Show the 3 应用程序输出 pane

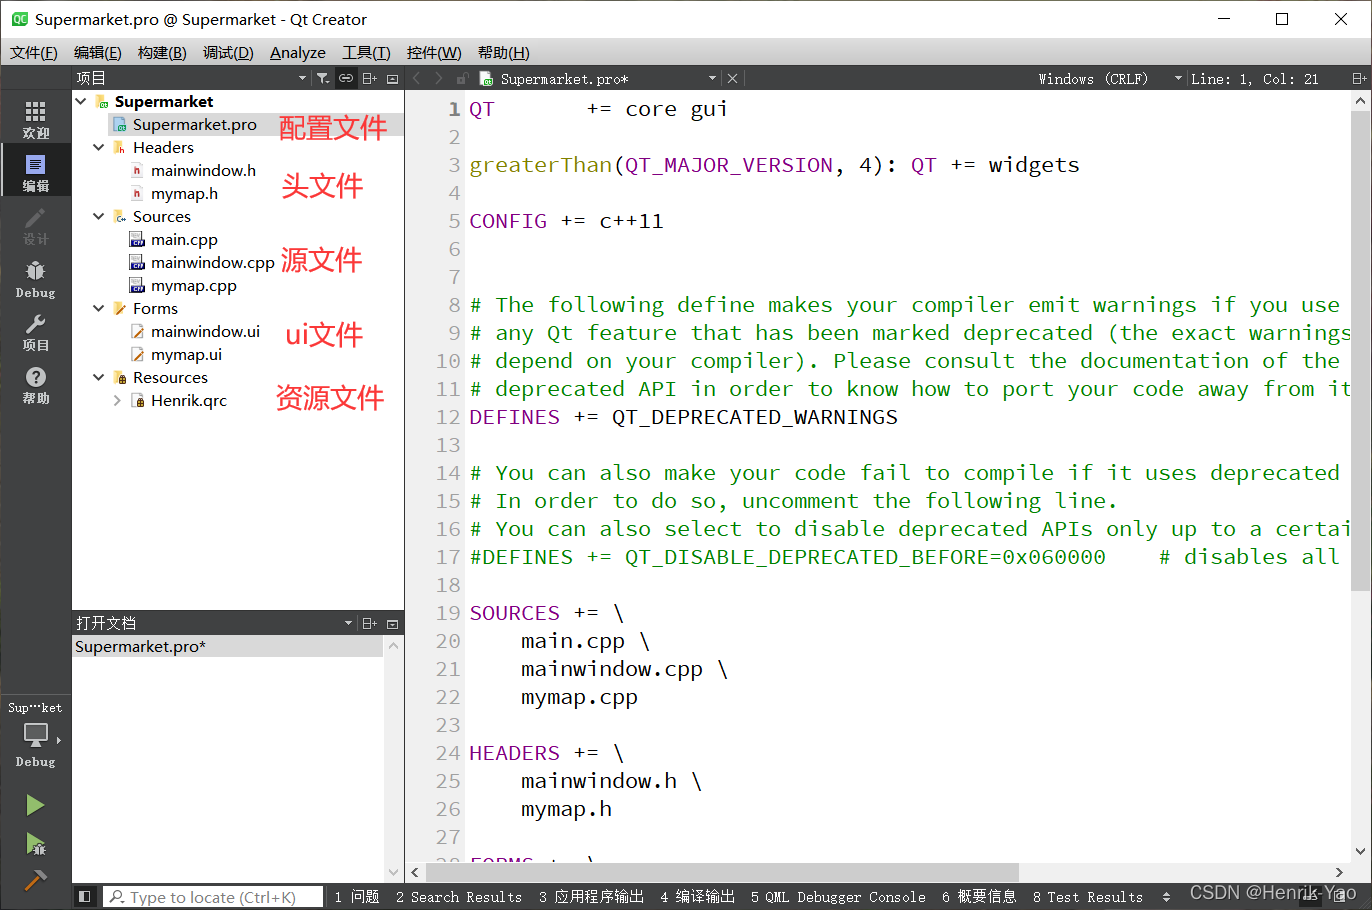pos(591,897)
